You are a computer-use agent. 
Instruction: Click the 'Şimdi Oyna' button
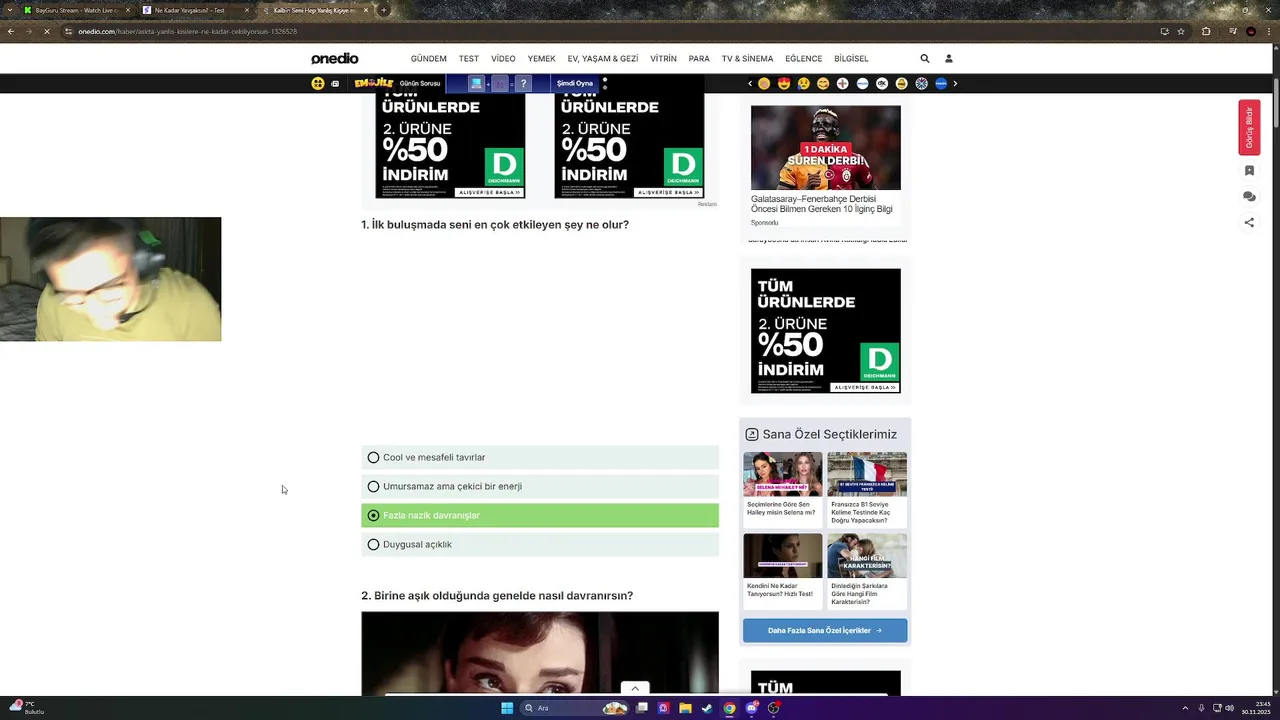pos(575,84)
